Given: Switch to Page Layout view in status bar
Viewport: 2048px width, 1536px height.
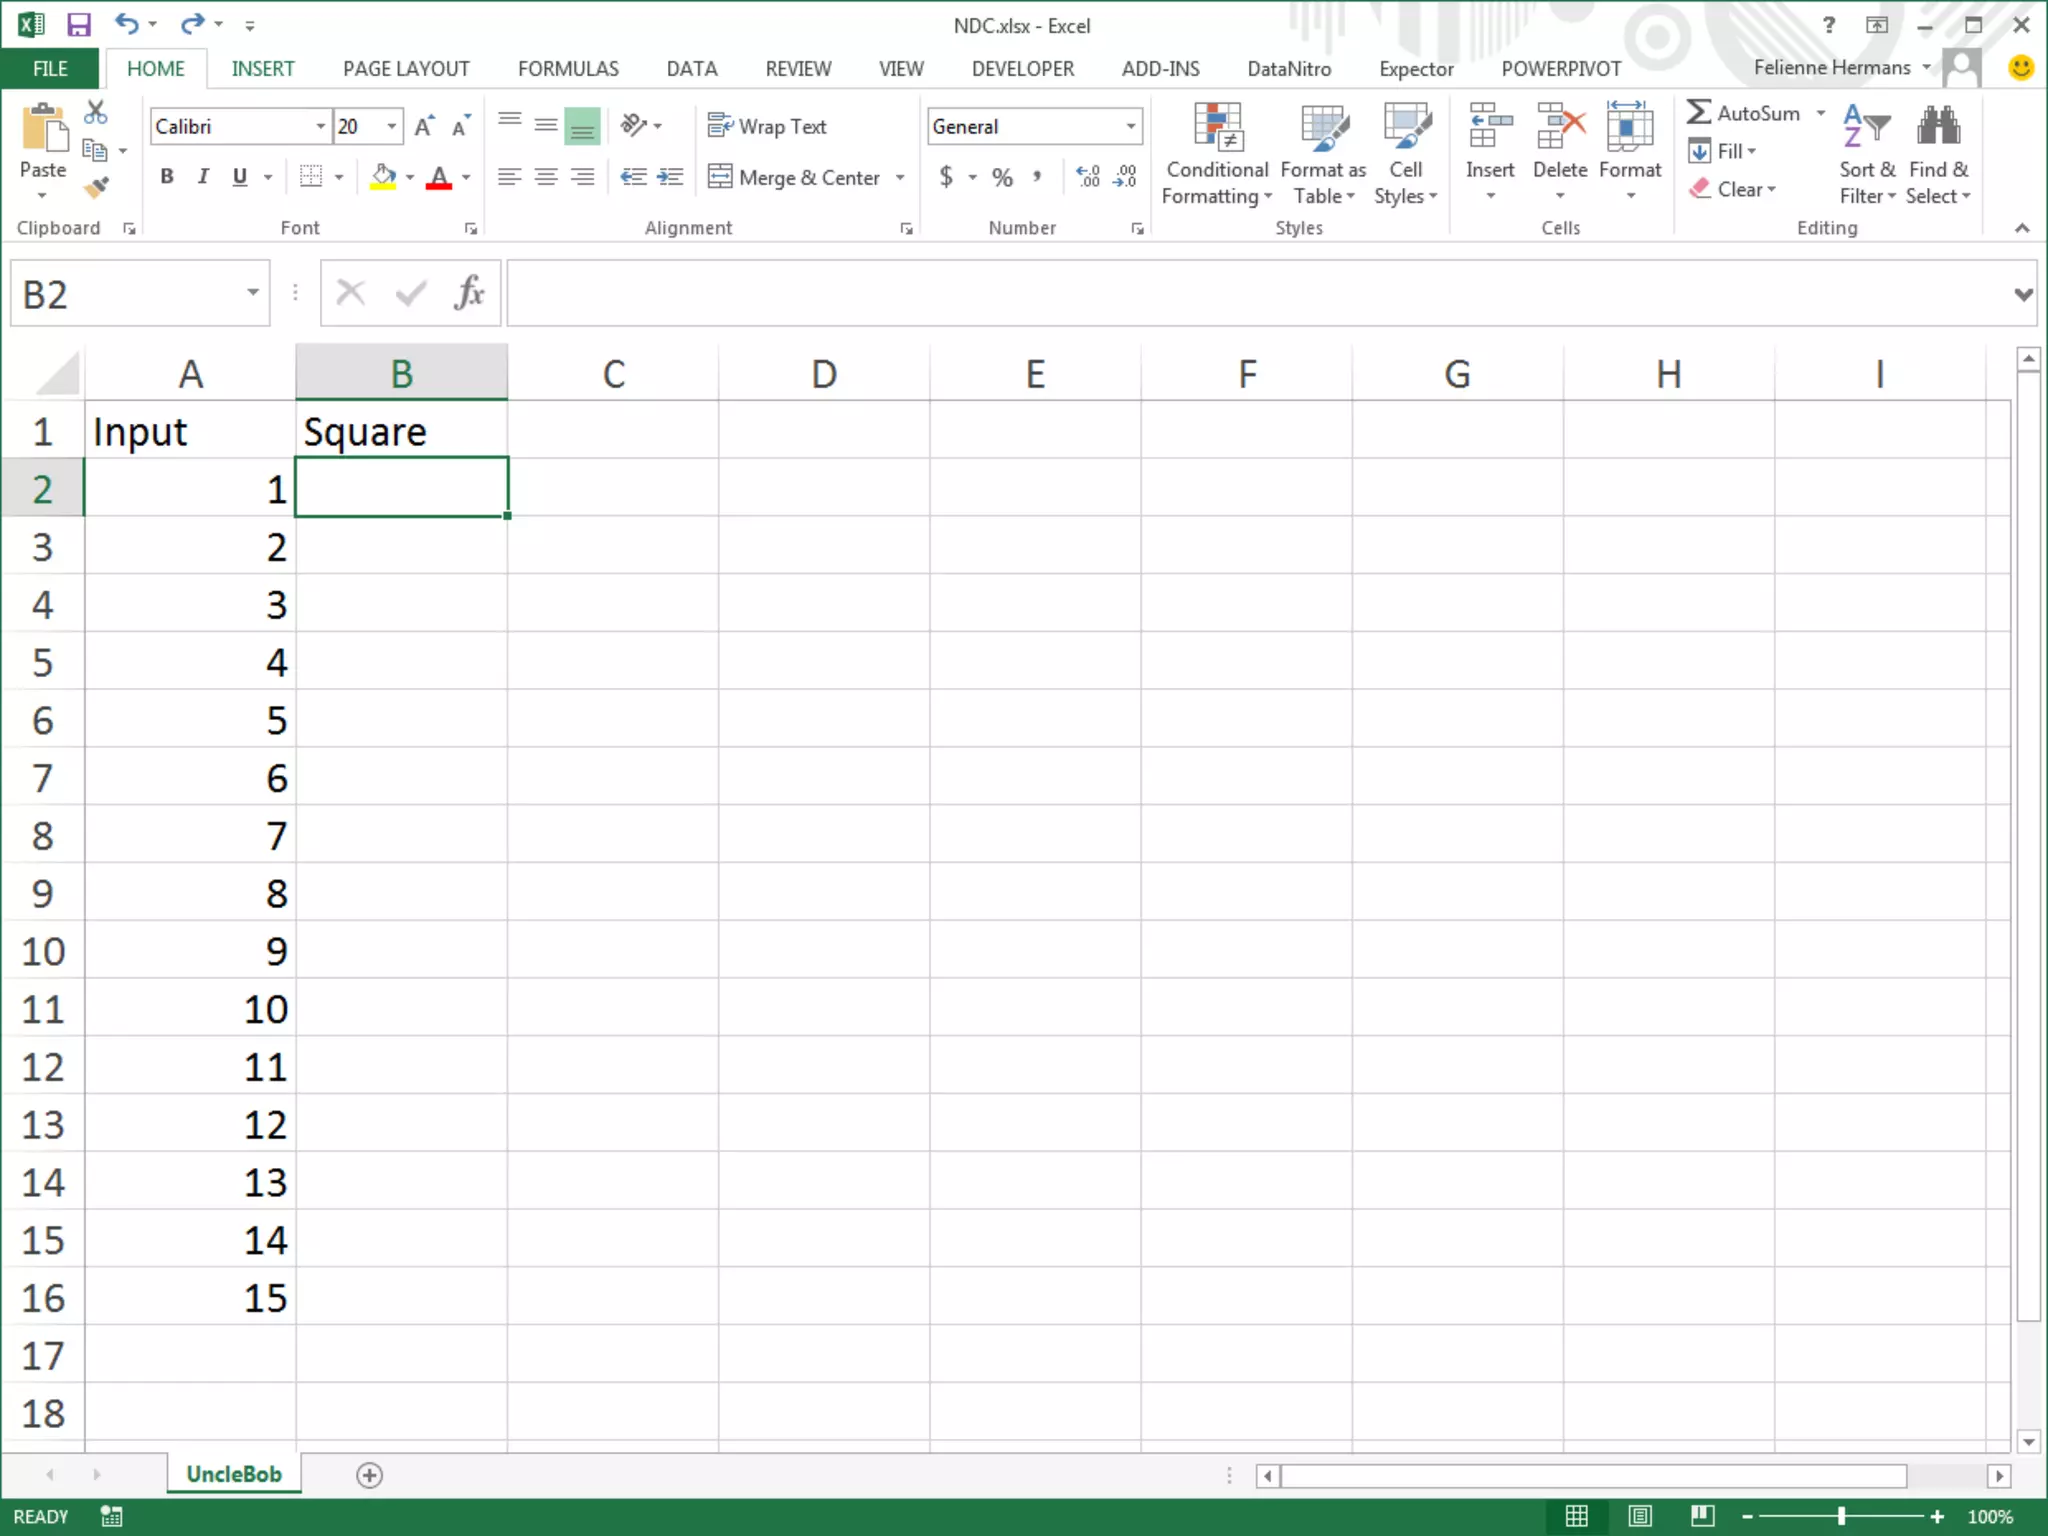Looking at the screenshot, I should (1639, 1516).
